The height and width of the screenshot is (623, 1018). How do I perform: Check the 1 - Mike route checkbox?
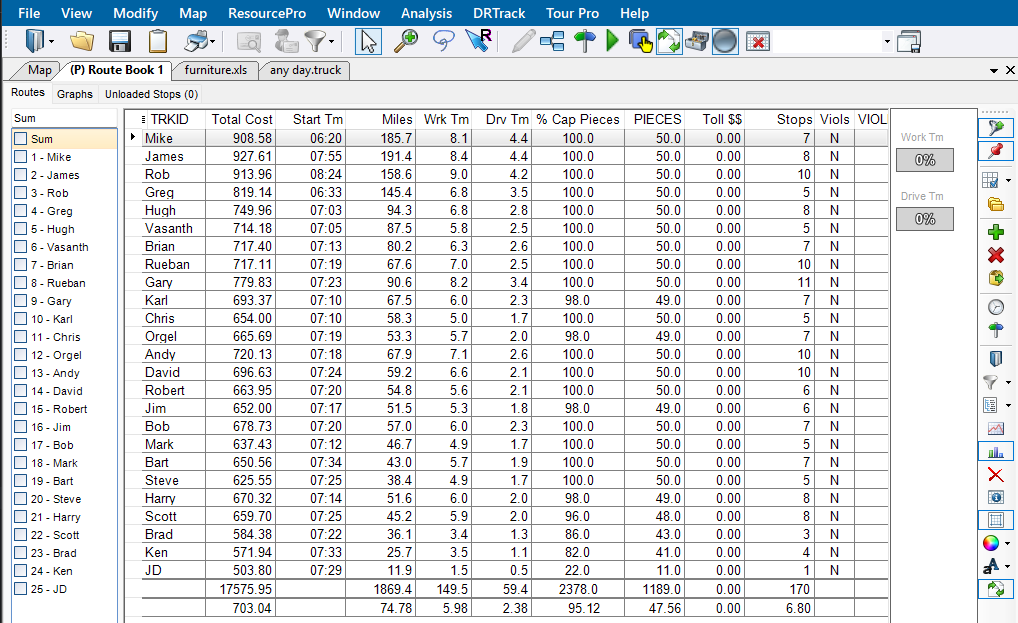click(x=20, y=157)
